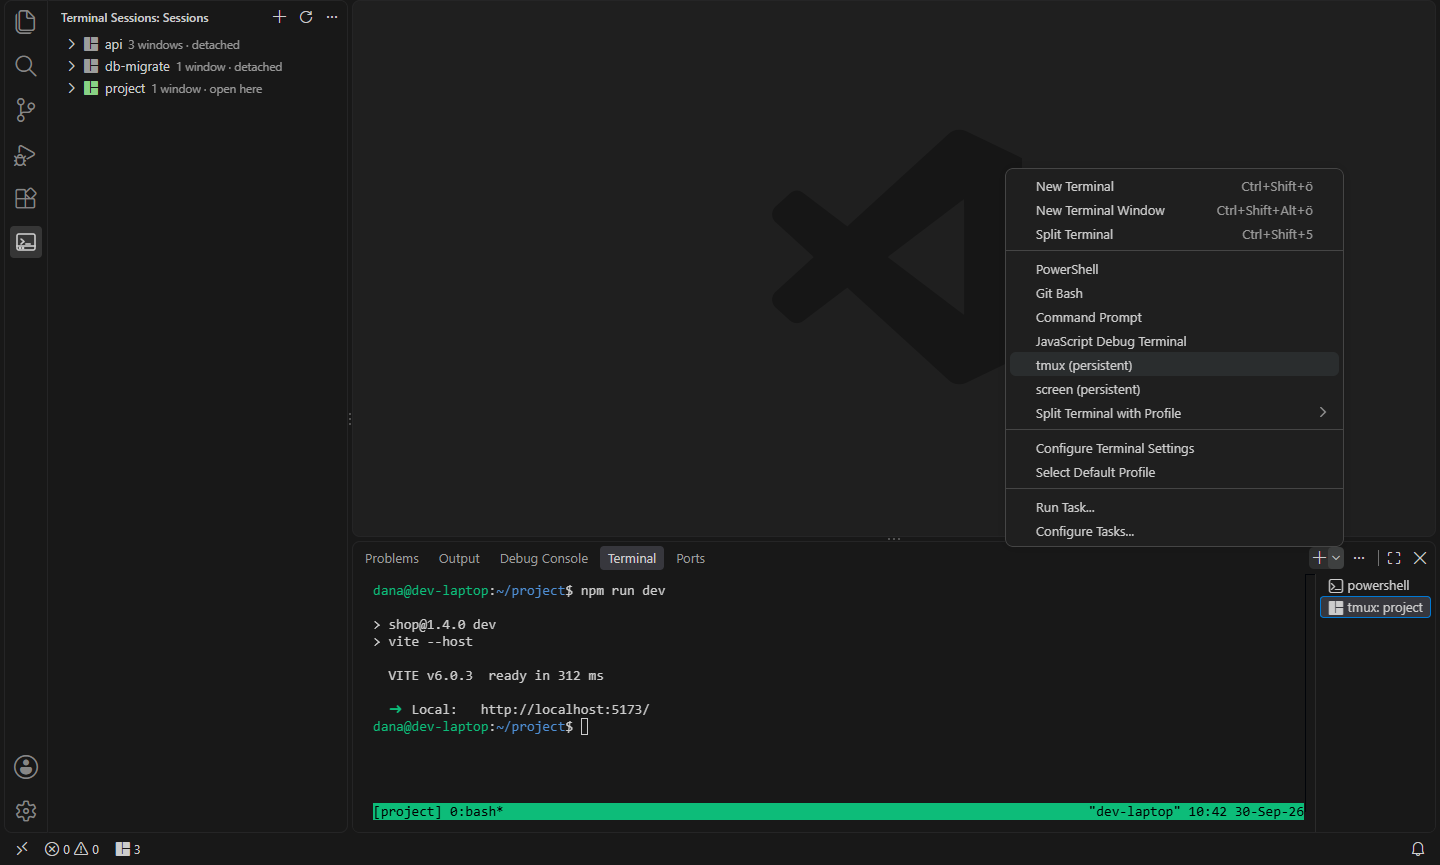Select the PowerShell profile menu entry
This screenshot has height=865, width=1440.
click(x=1174, y=269)
